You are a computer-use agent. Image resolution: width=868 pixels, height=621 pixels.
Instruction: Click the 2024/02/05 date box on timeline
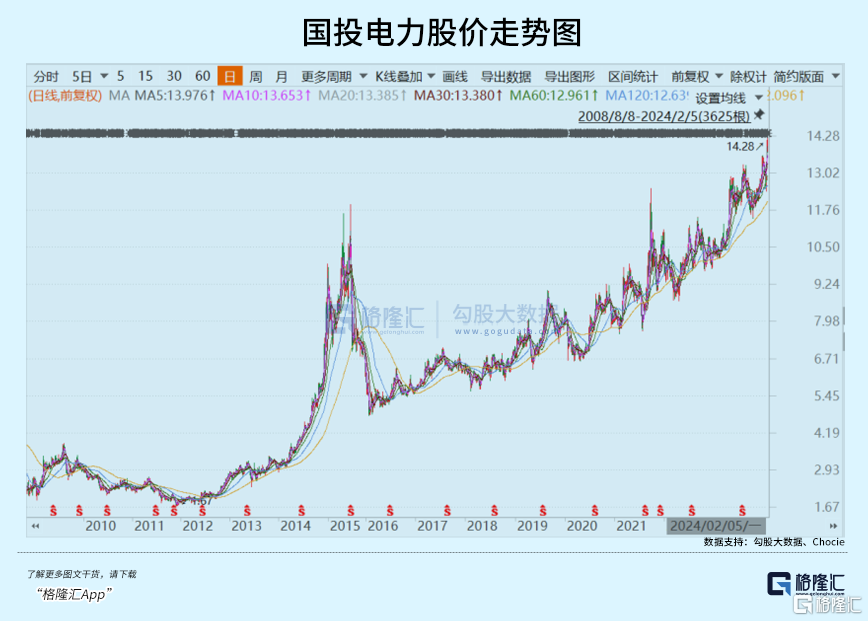click(716, 526)
